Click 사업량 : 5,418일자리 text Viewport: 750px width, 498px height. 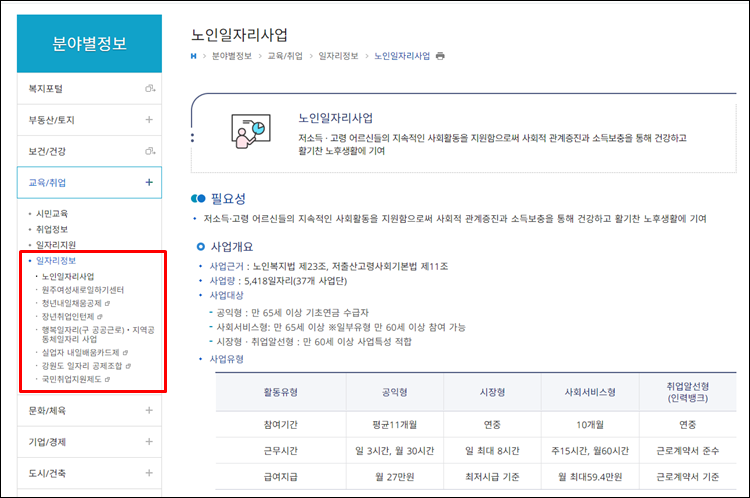pyautogui.click(x=278, y=281)
